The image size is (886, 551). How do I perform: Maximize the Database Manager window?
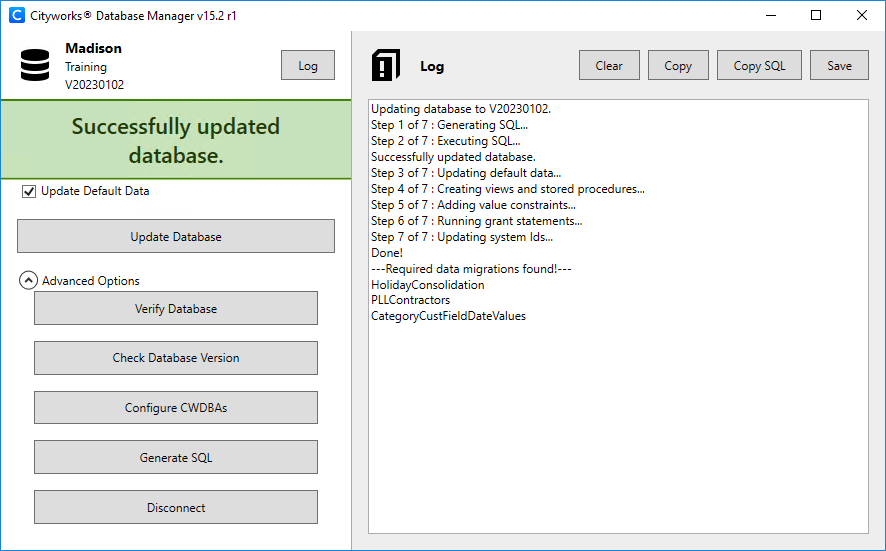coord(816,16)
